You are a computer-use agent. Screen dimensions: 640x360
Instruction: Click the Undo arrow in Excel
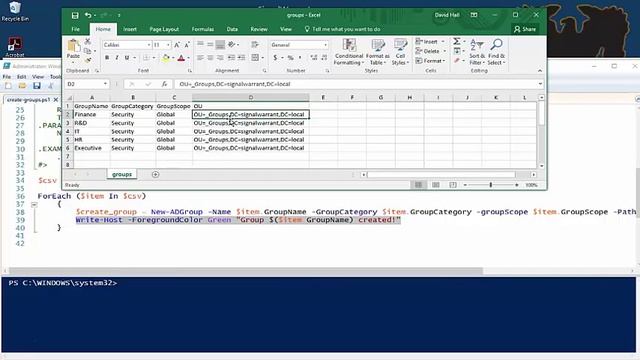88,16
